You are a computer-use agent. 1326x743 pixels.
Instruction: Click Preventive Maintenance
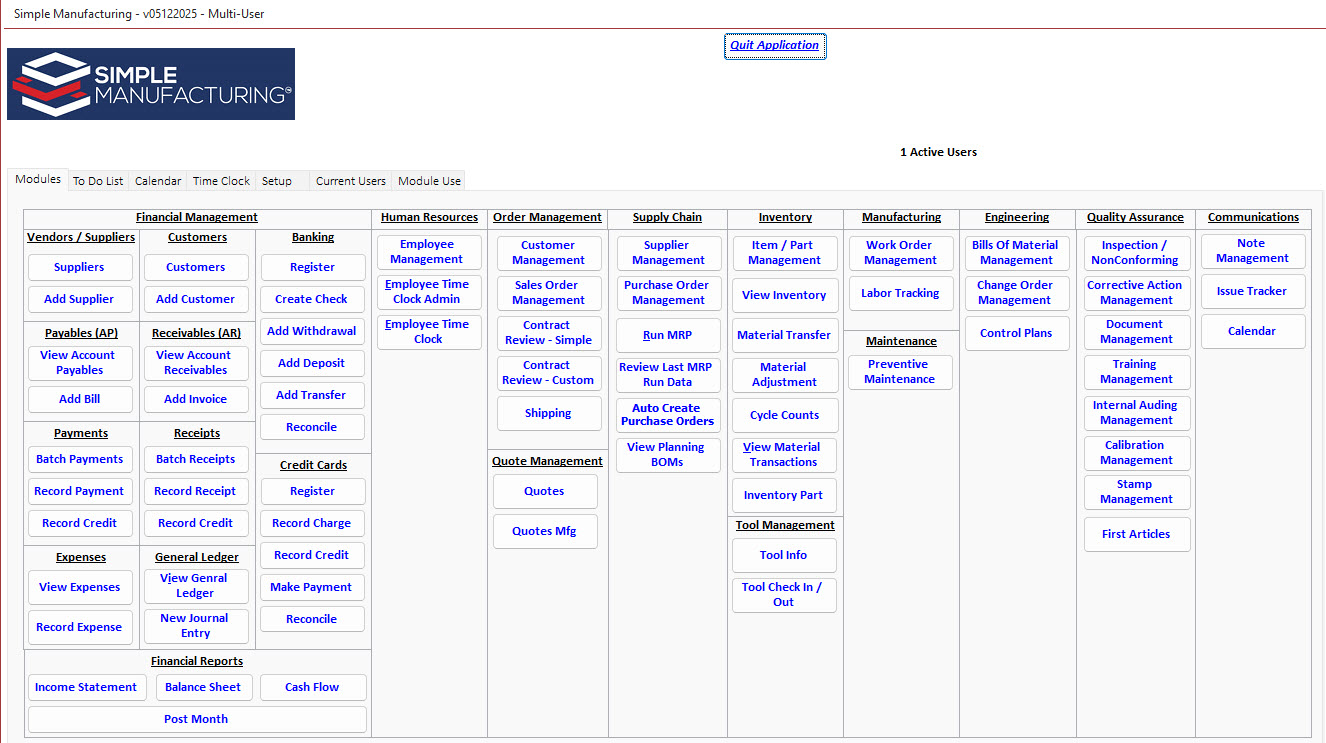(900, 372)
